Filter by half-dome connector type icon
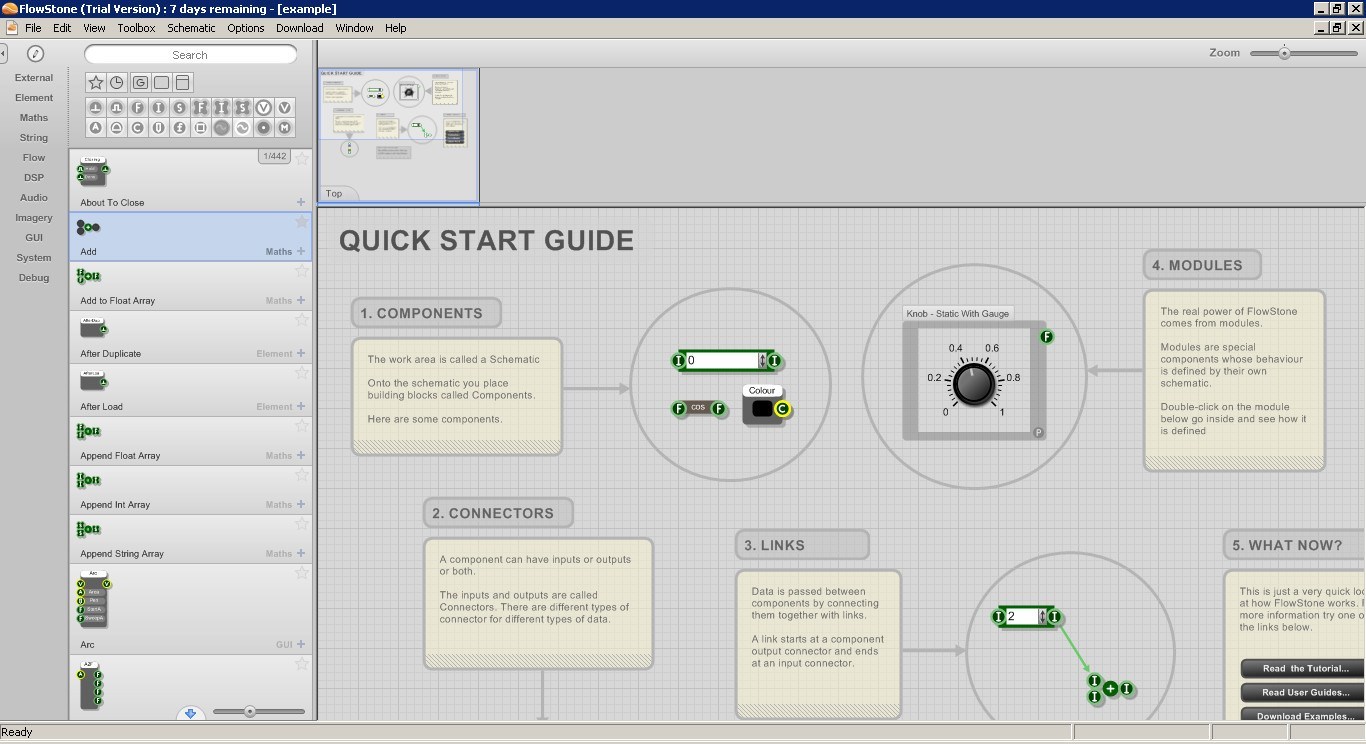The height and width of the screenshot is (744, 1366). (117, 128)
